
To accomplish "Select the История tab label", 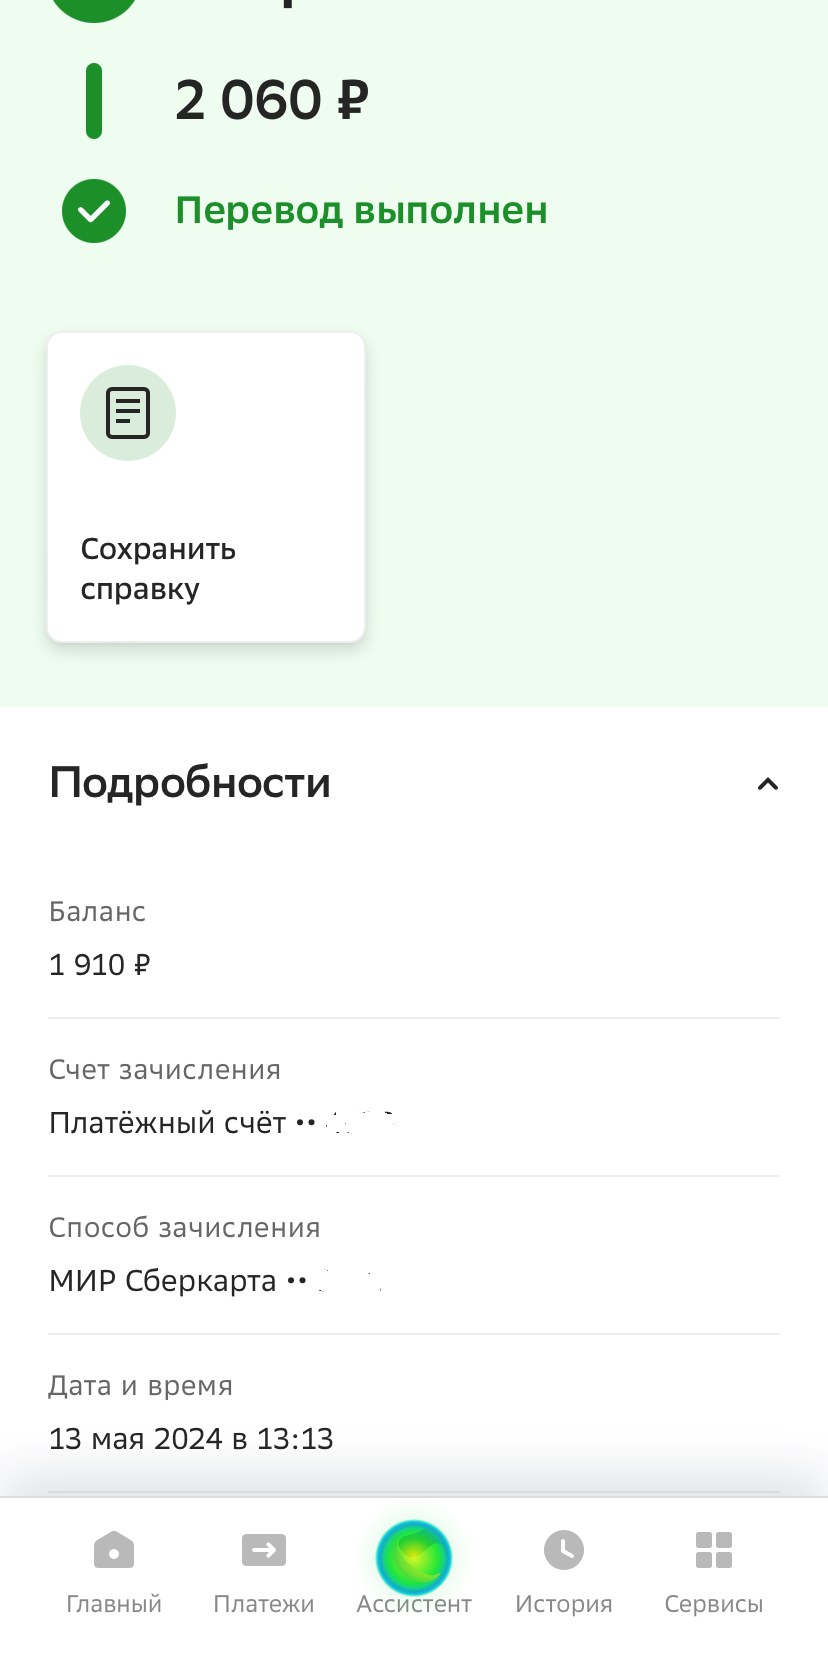I will point(564,1604).
